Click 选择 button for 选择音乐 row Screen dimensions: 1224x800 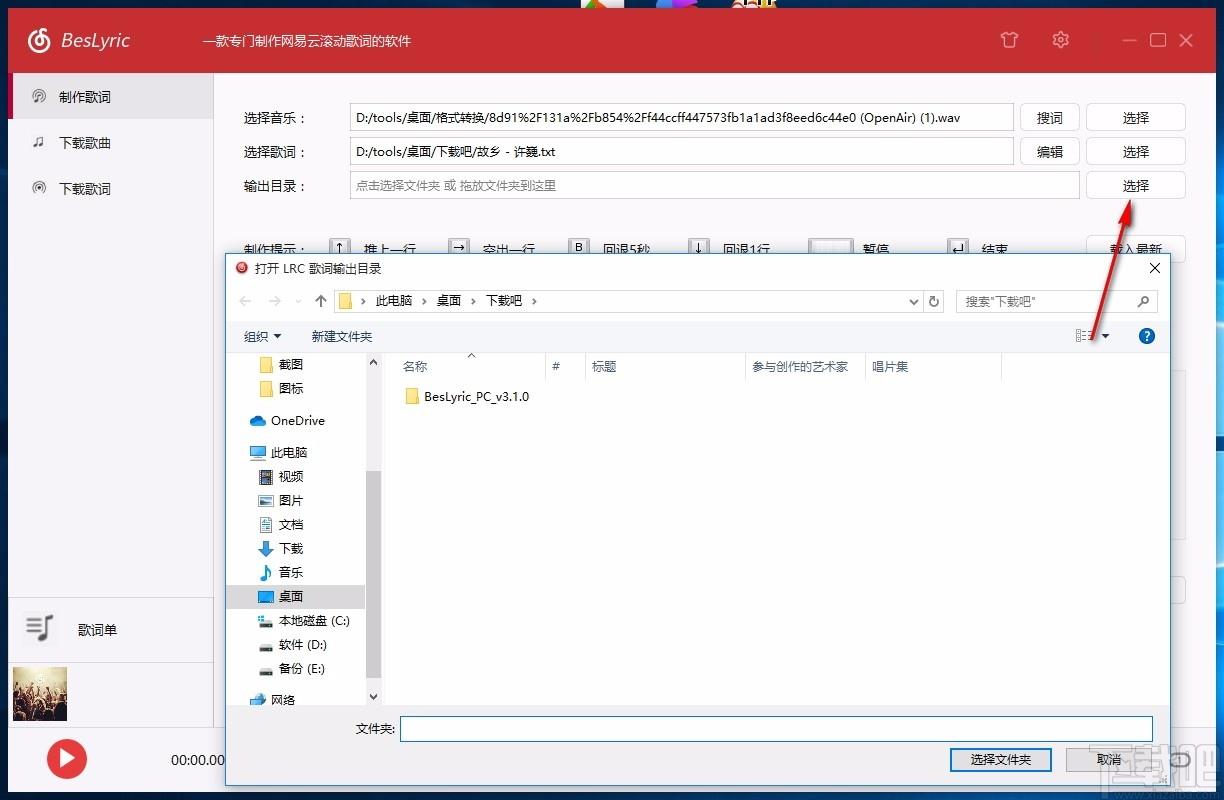click(1136, 118)
